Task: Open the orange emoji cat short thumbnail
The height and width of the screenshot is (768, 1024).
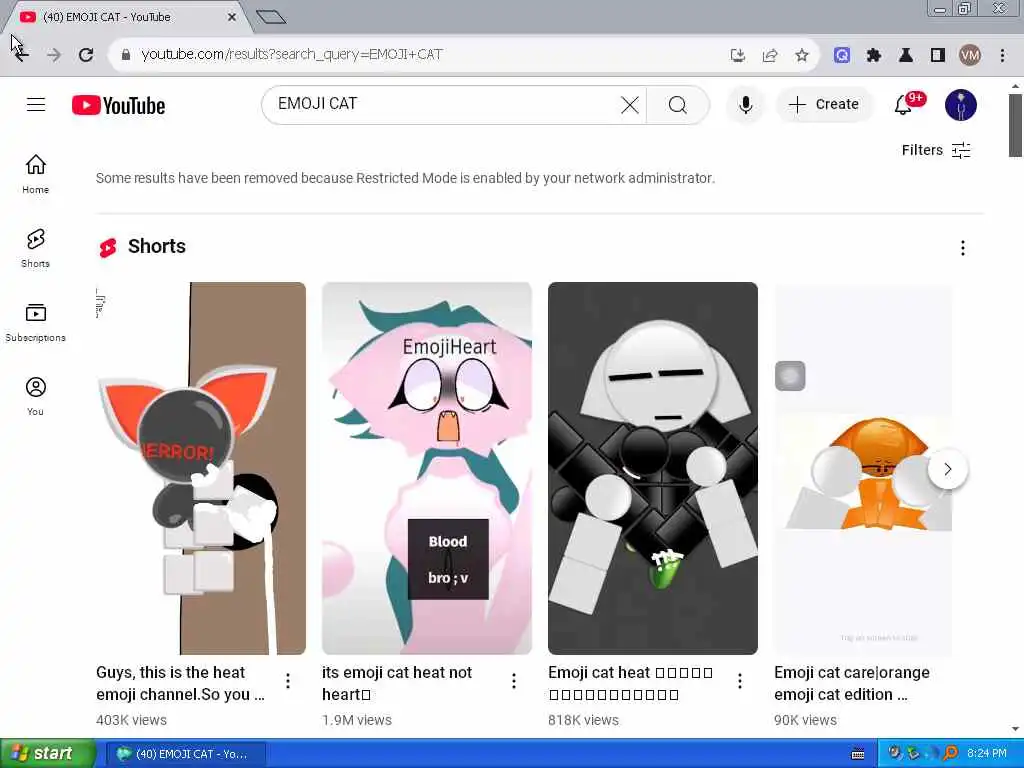Action: click(863, 468)
